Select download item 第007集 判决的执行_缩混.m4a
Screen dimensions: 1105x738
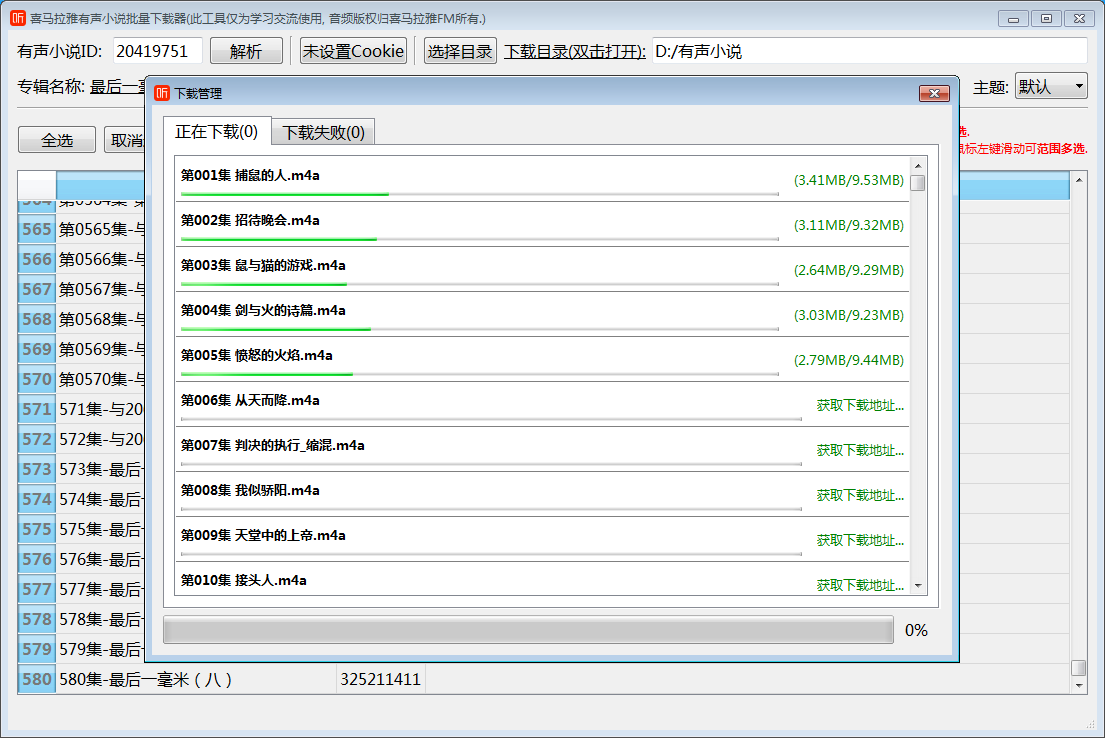(542, 450)
